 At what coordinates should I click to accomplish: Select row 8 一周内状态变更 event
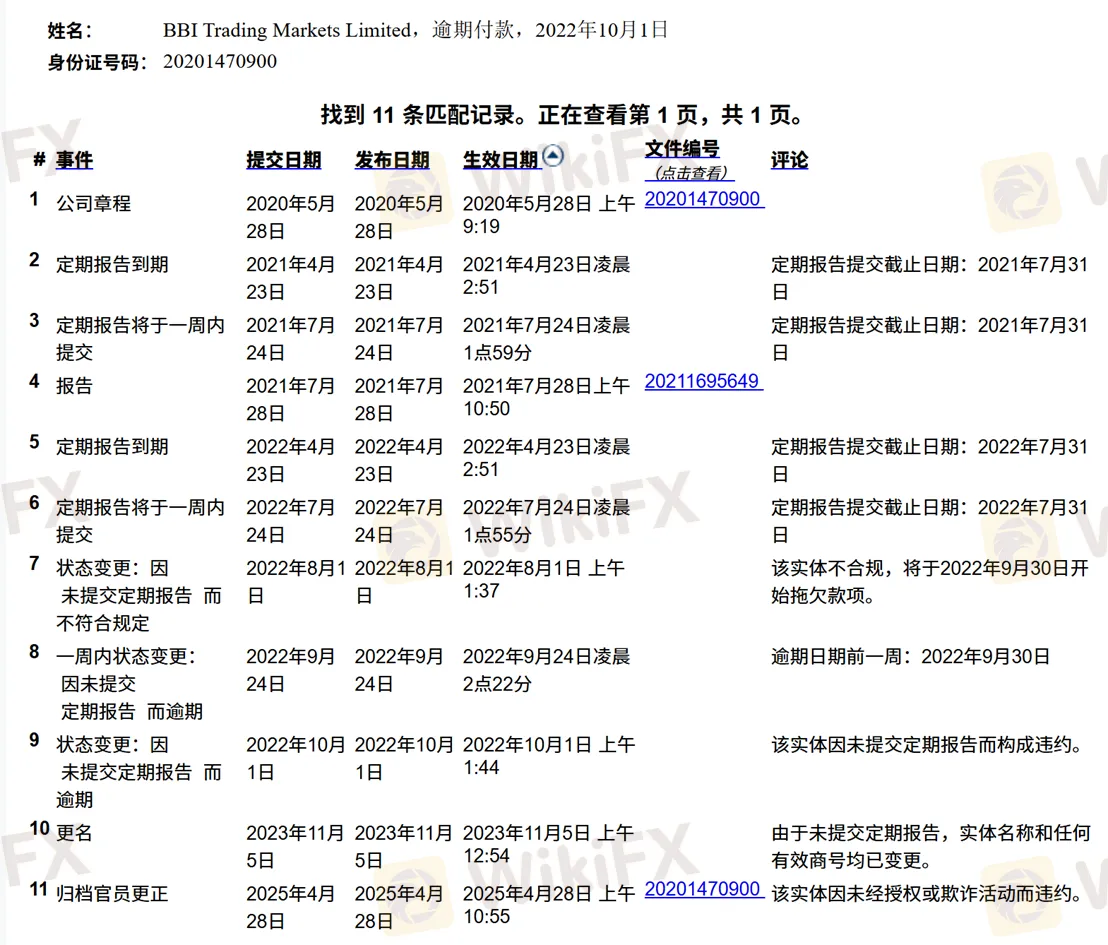coord(129,684)
